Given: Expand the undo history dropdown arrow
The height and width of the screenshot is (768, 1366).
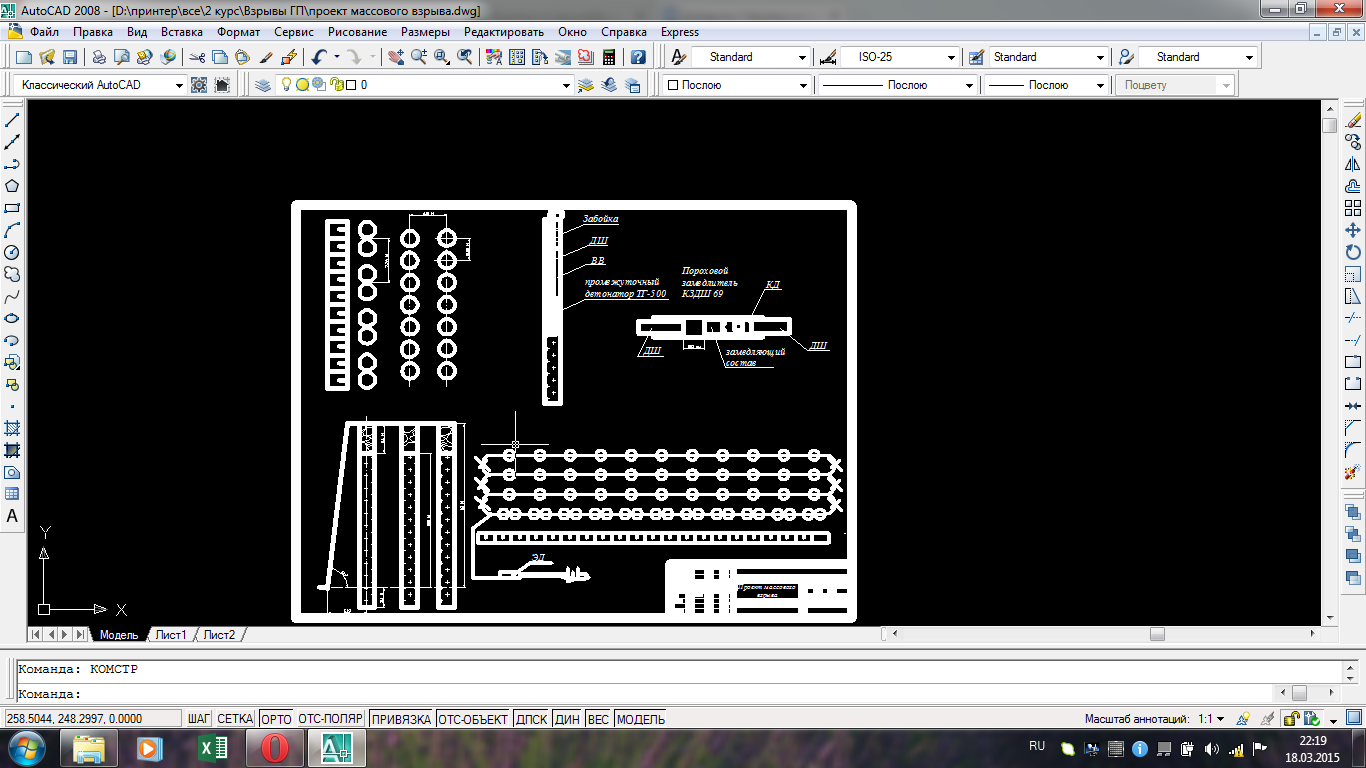Looking at the screenshot, I should [337, 57].
